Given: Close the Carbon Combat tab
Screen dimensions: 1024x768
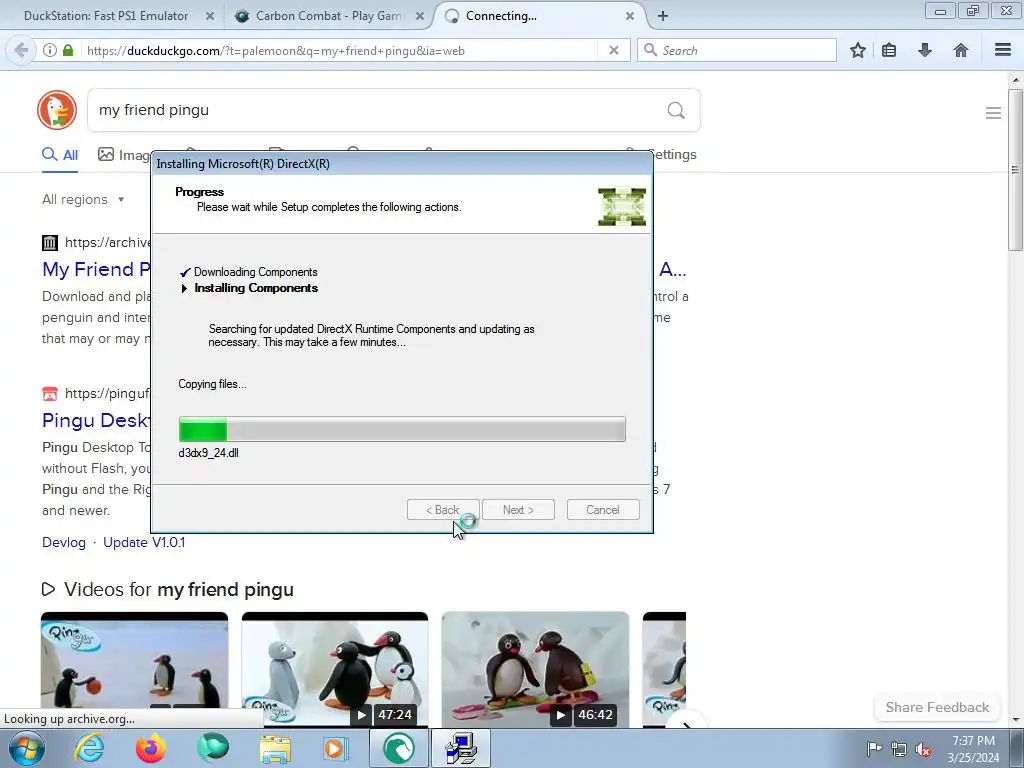Looking at the screenshot, I should (x=420, y=16).
